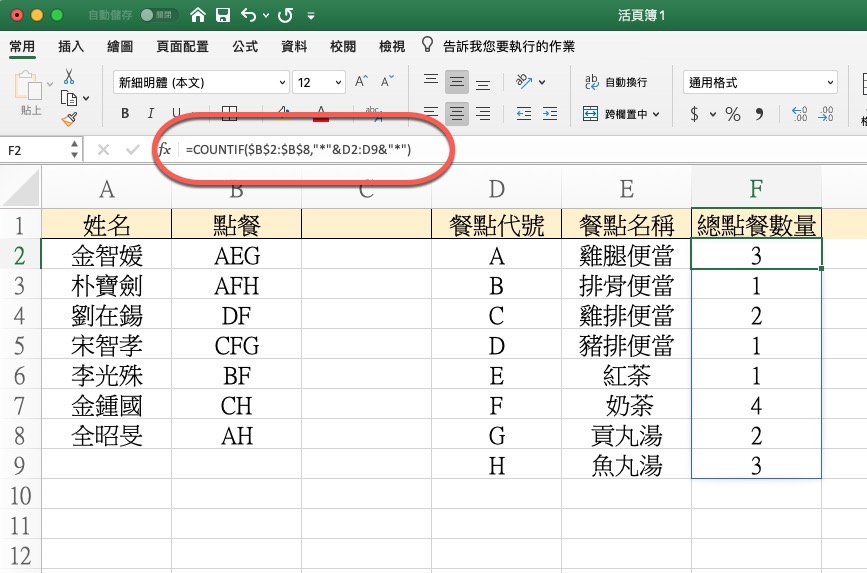867x573 pixels.
Task: Open the 插入 ribbon tab
Action: (x=71, y=47)
